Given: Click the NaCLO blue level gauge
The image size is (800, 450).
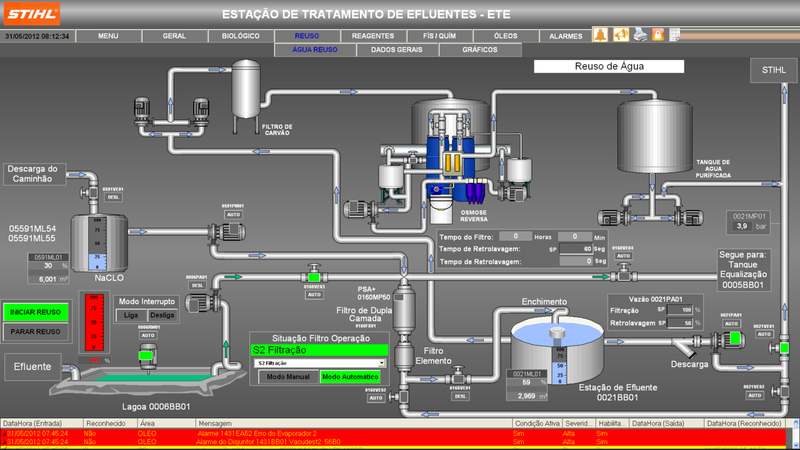Looking at the screenshot, I should point(97,244).
